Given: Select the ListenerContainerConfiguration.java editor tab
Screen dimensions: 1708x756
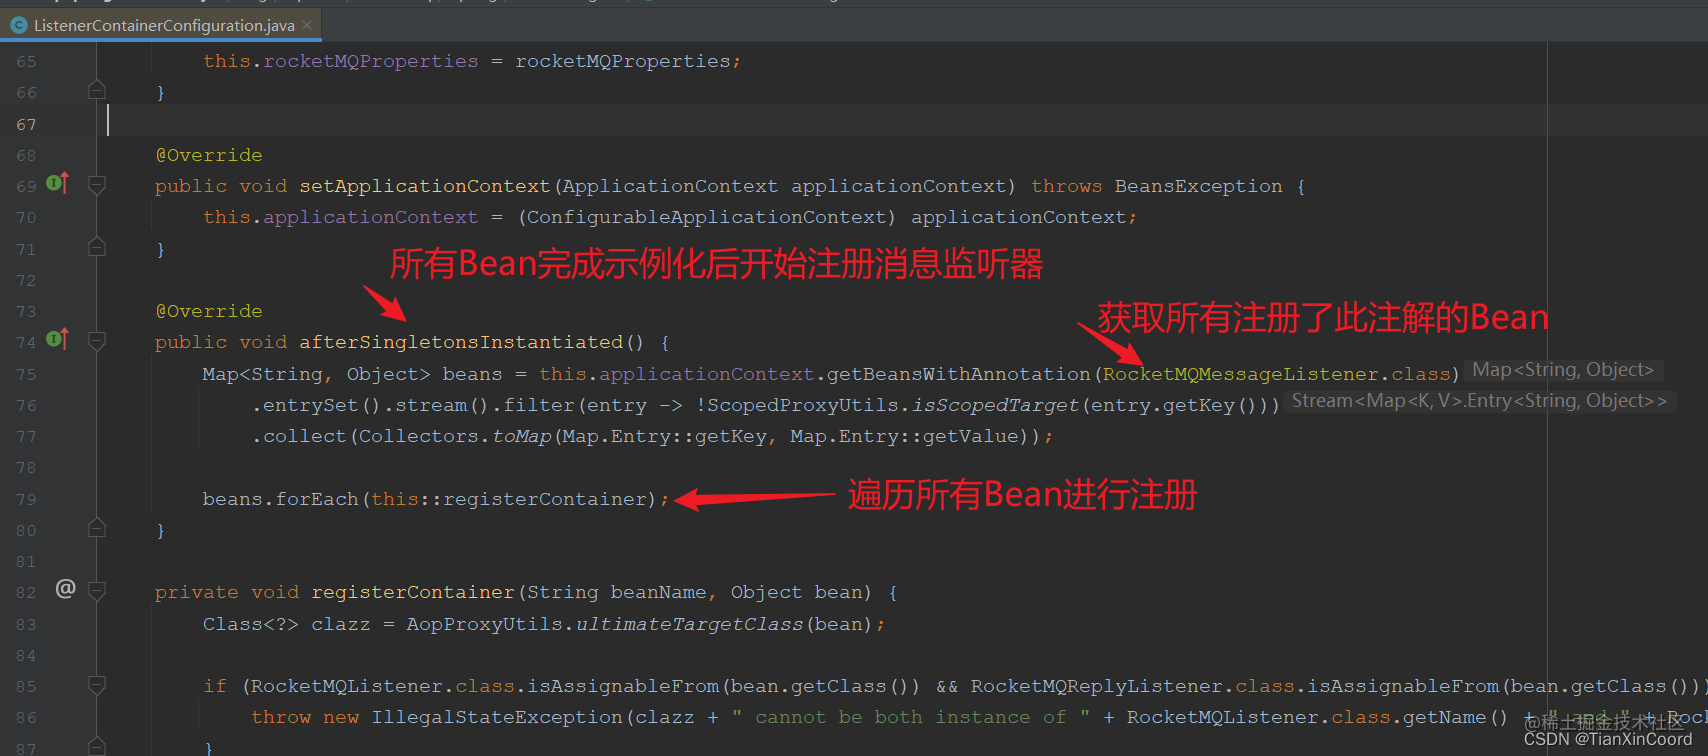Looking at the screenshot, I should pyautogui.click(x=161, y=25).
